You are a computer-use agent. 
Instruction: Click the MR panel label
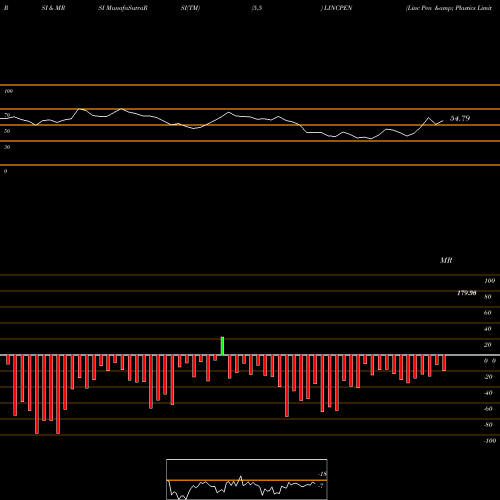click(x=446, y=260)
